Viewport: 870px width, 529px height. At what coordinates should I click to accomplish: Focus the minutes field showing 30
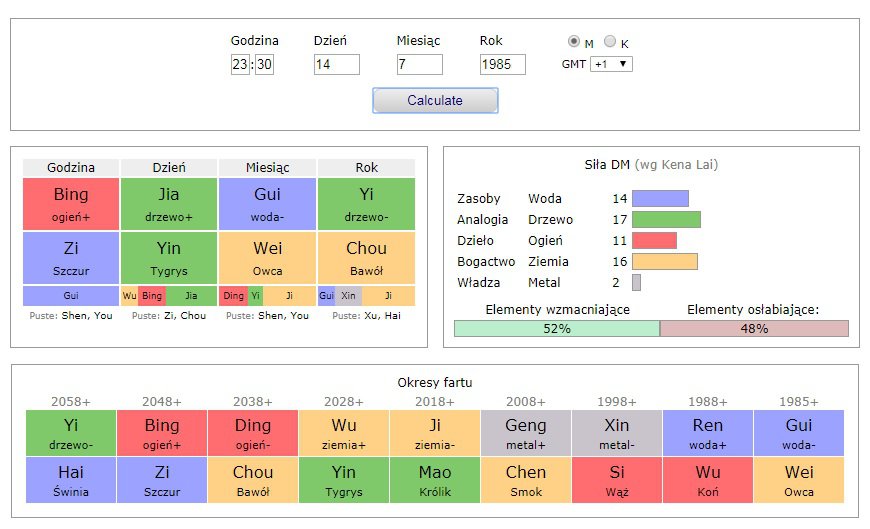(264, 64)
